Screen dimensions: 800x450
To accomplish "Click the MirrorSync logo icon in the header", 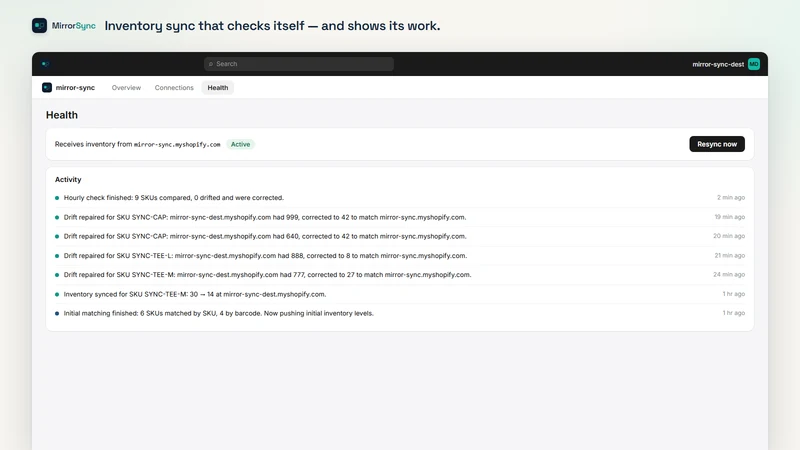I will 39,26.
